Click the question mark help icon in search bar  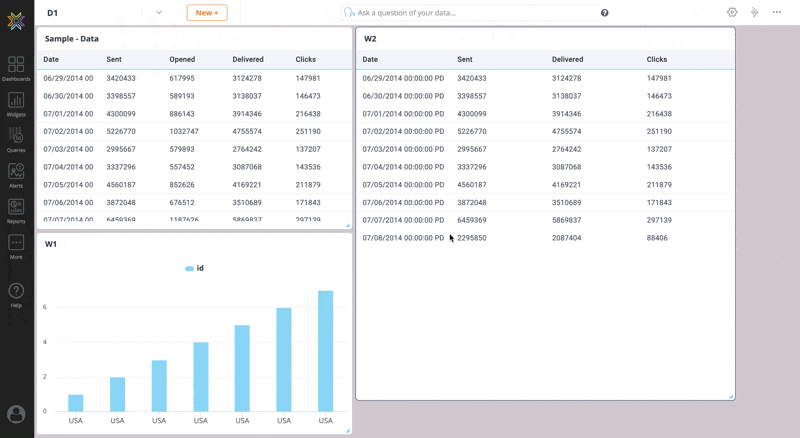(605, 13)
